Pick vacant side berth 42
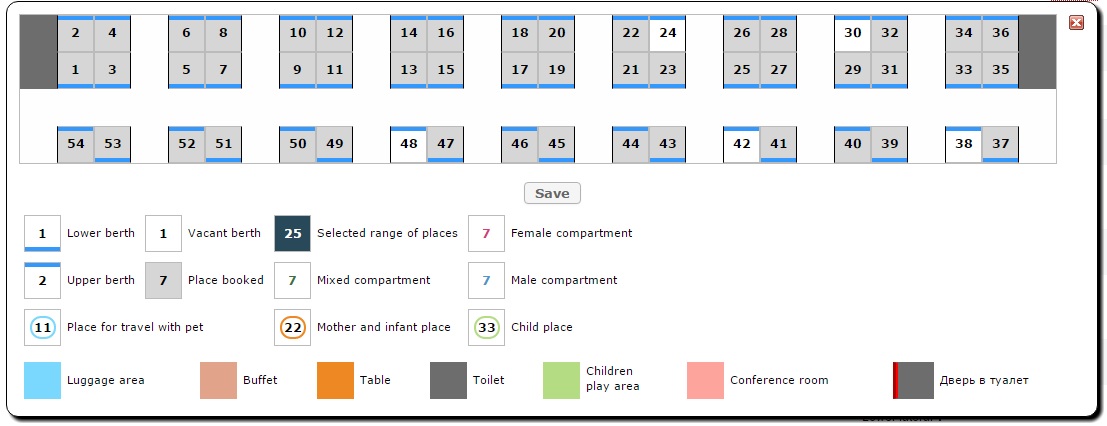This screenshot has width=1107, height=426. pyautogui.click(x=741, y=144)
